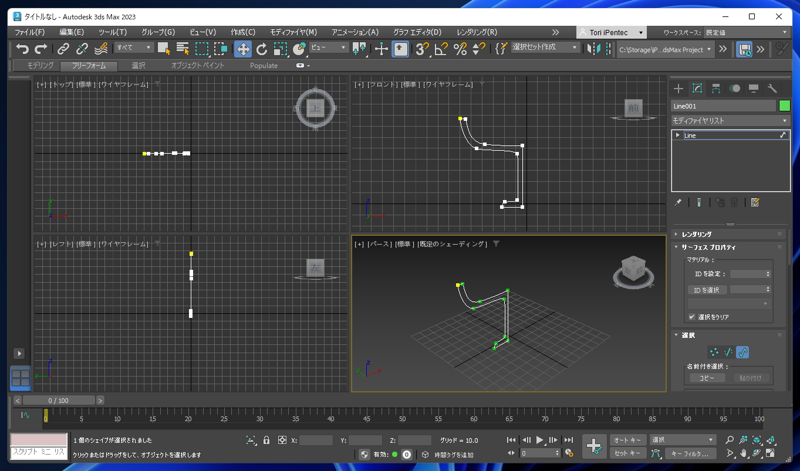Screen dimensions: 800x471
Task: Click the コピー button
Action: [x=707, y=378]
